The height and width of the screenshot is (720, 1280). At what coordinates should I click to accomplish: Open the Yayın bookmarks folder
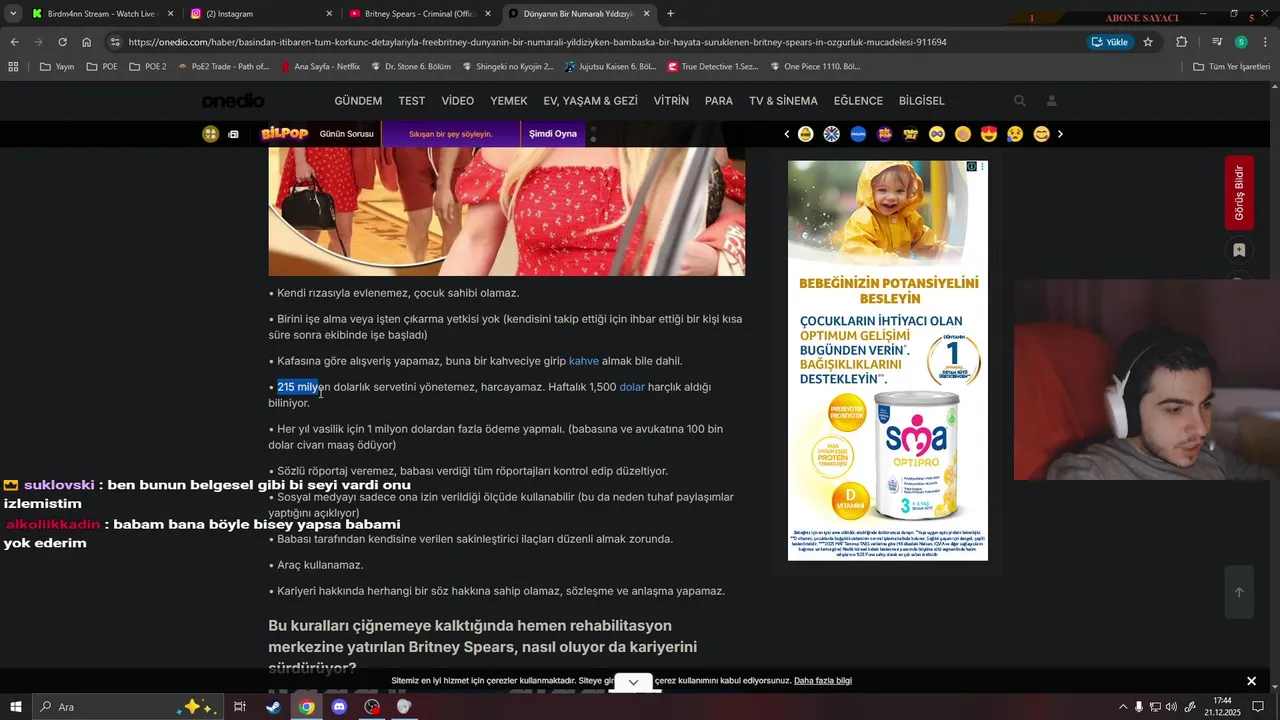click(x=57, y=67)
